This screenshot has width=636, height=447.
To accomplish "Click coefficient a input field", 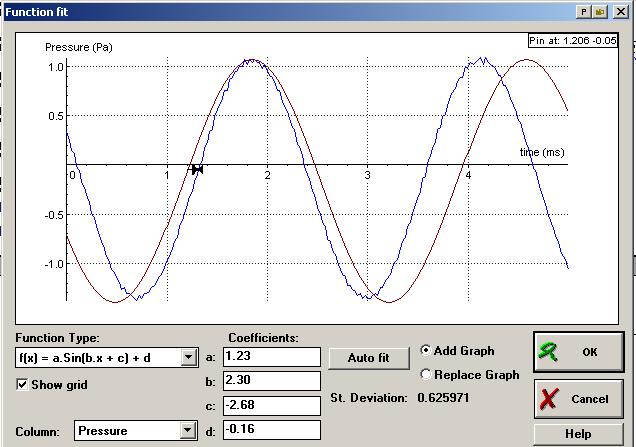I will [272, 357].
